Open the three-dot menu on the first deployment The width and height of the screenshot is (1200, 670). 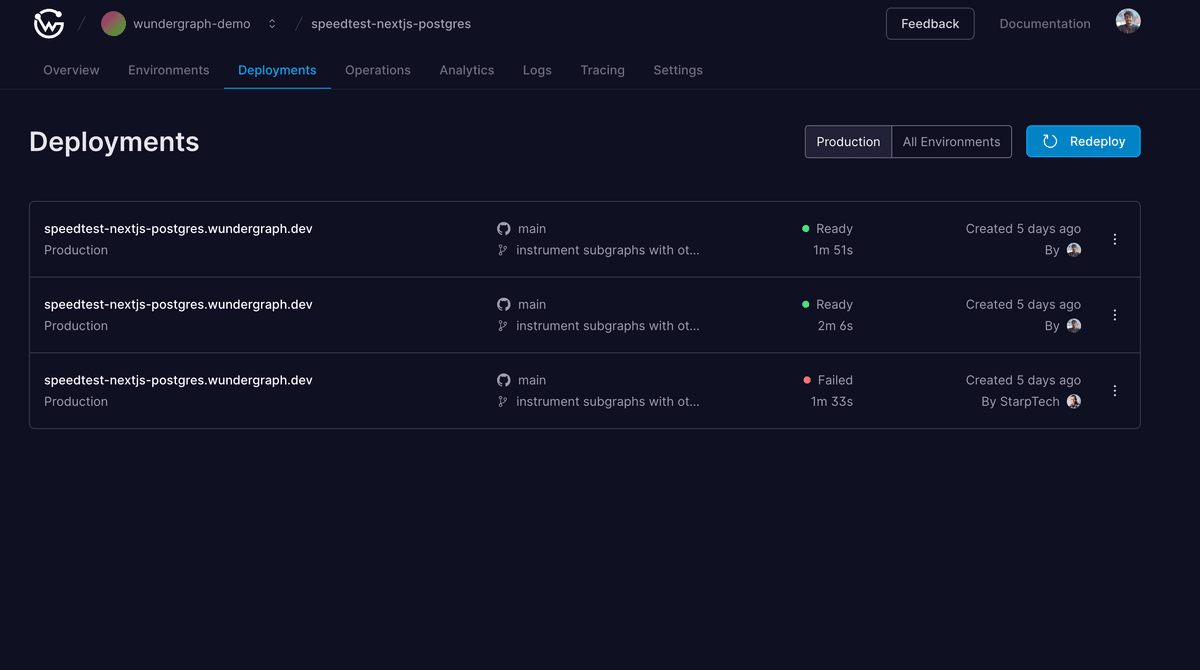tap(1114, 239)
